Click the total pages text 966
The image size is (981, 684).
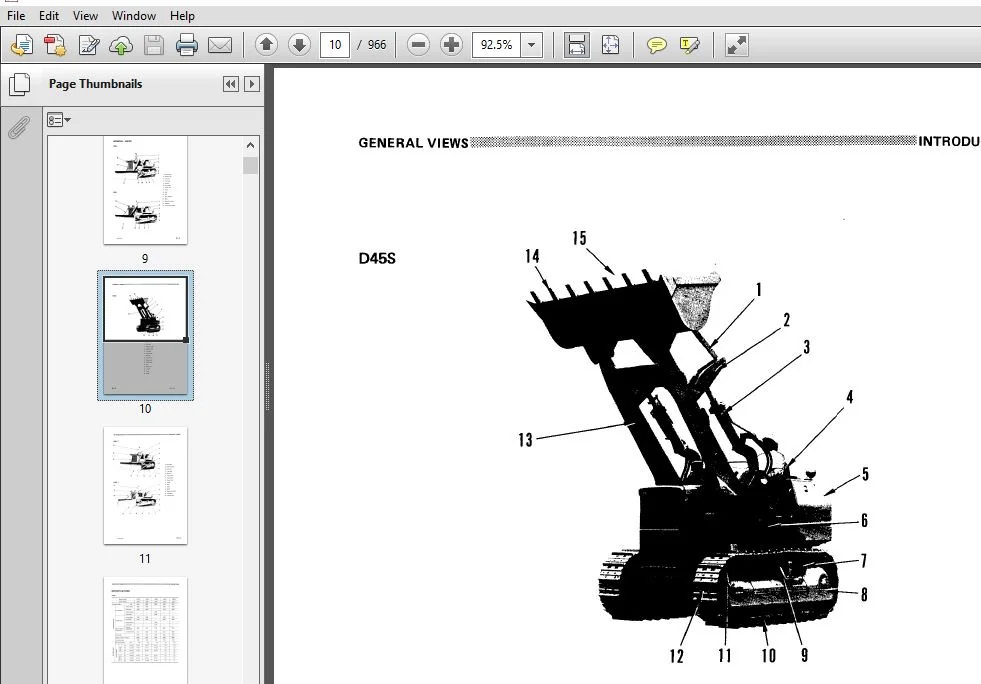tap(377, 44)
